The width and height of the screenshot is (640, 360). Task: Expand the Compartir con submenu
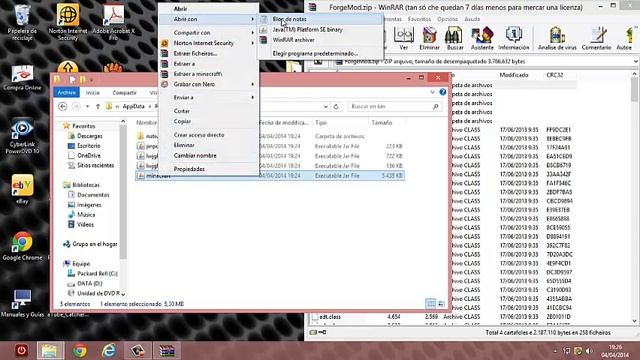[x=209, y=32]
